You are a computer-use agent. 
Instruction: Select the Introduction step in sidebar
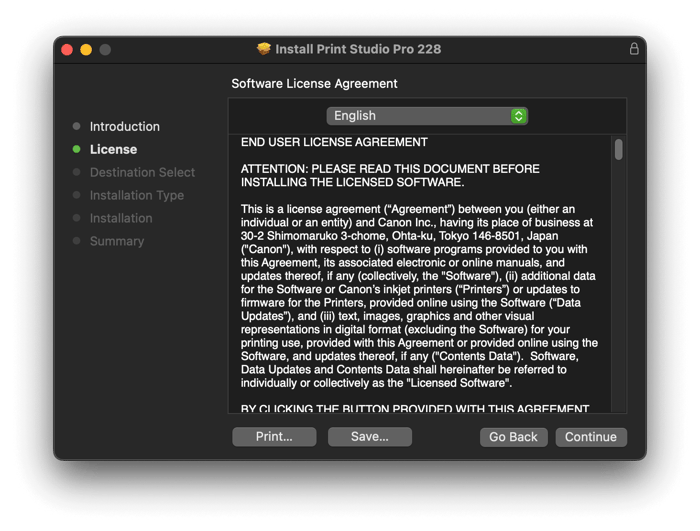[x=125, y=126]
